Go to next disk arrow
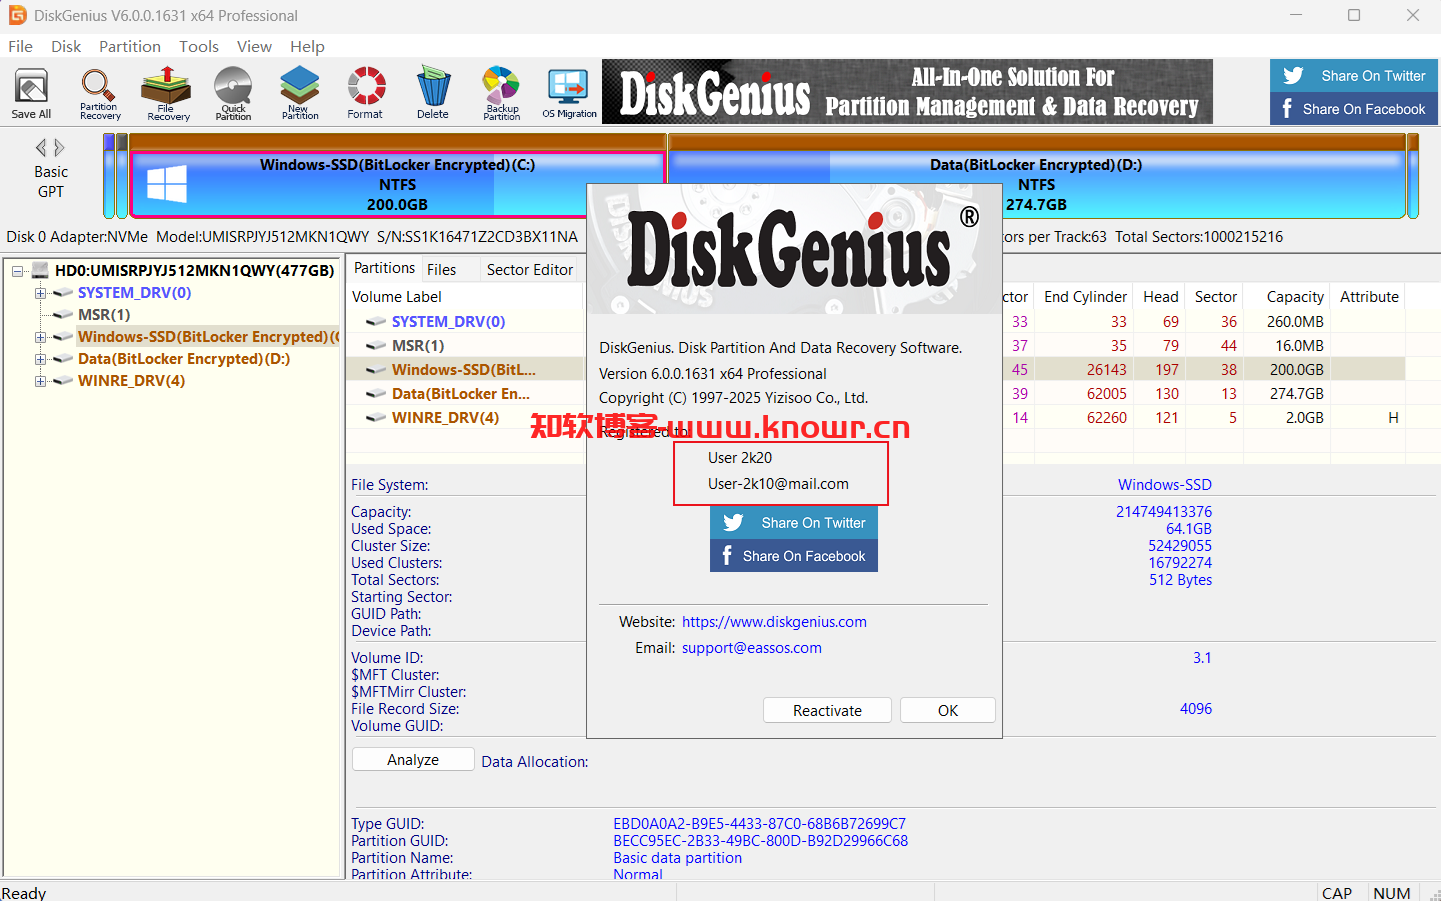 point(60,148)
